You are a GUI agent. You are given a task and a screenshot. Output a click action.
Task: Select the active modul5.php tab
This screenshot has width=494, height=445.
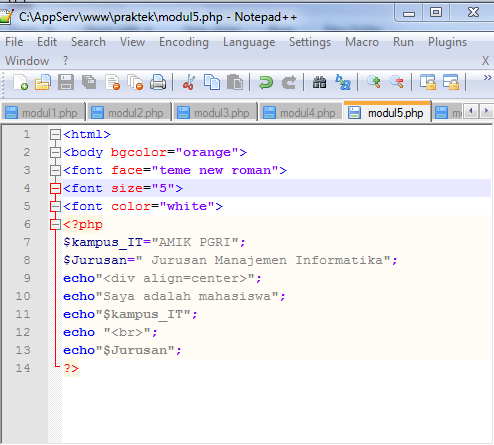[x=387, y=112]
